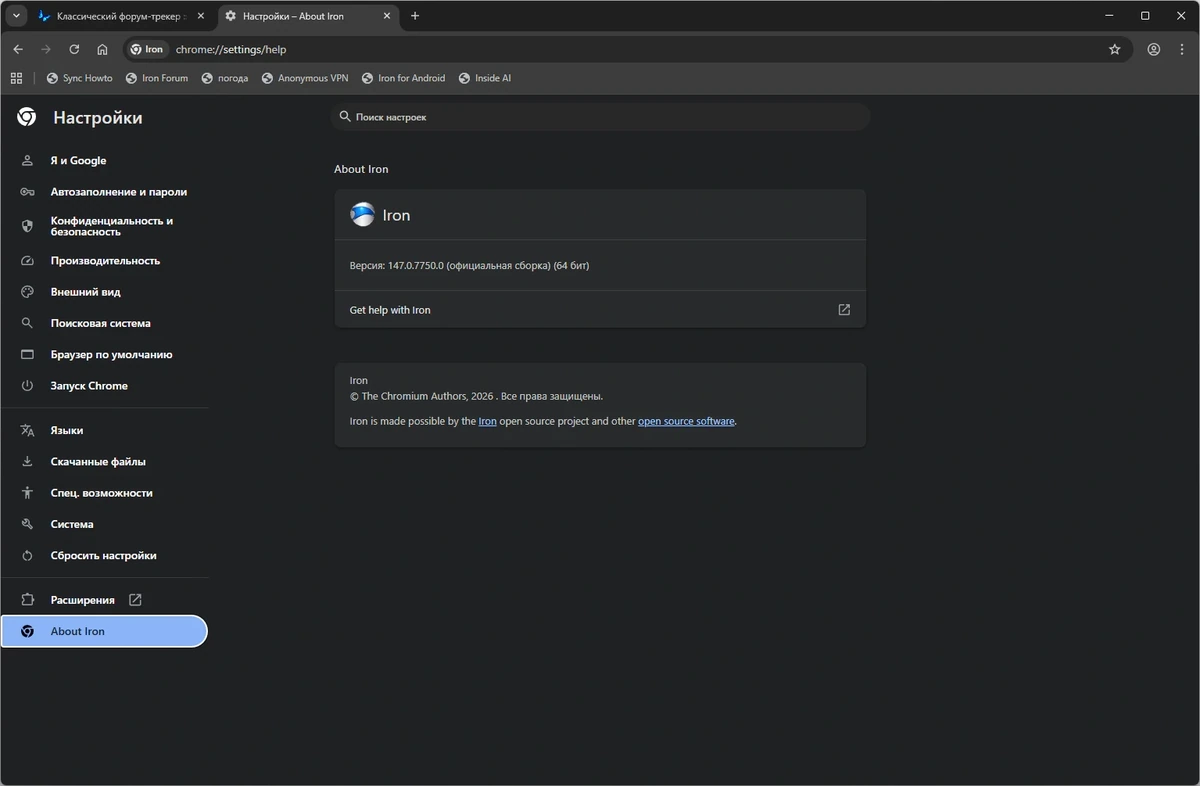Open Спец. возможности settings section
Screen dimensions: 1200x786
pyautogui.click(x=104, y=493)
